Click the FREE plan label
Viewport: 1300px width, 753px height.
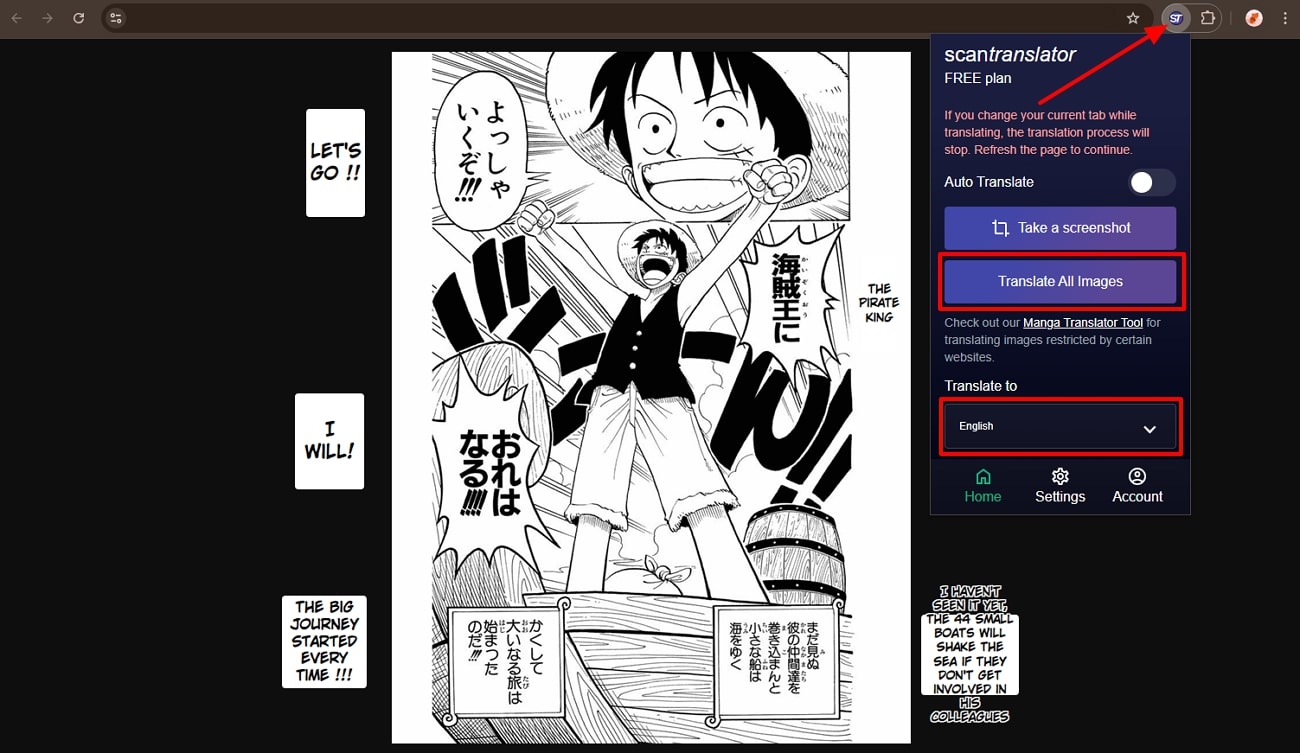pyautogui.click(x=978, y=78)
